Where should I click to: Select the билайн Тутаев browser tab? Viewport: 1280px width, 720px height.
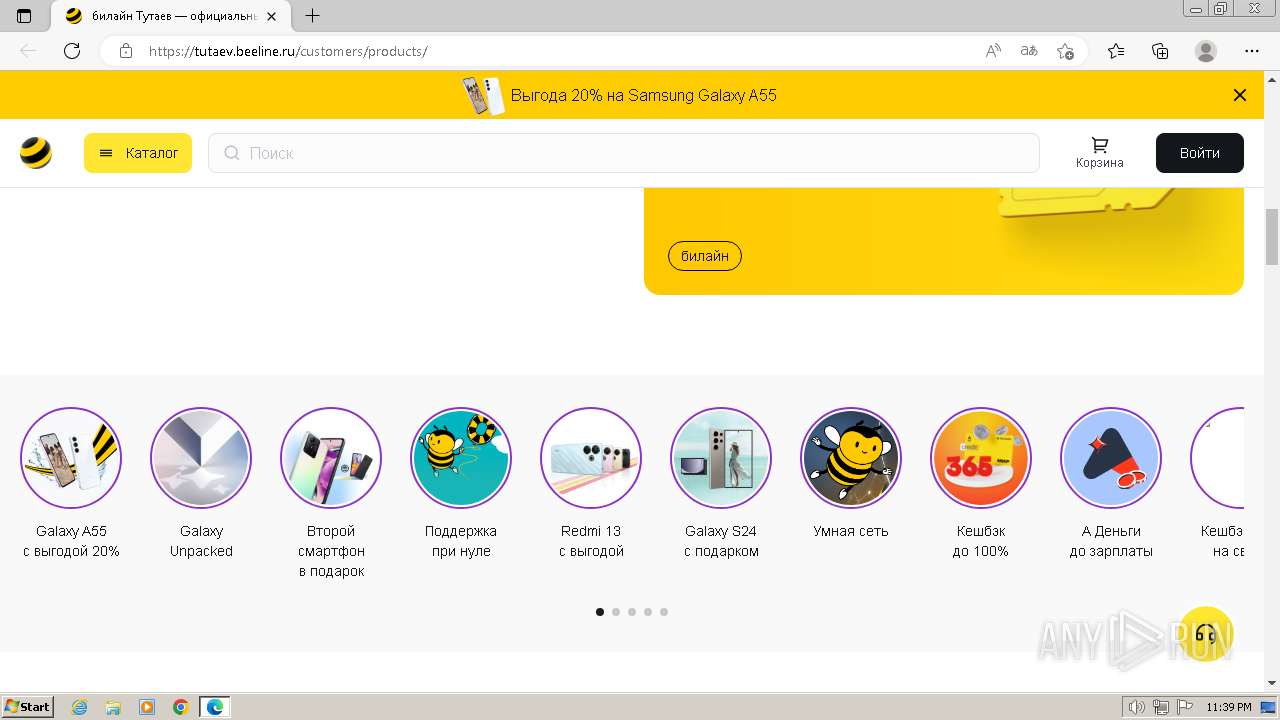[x=170, y=16]
